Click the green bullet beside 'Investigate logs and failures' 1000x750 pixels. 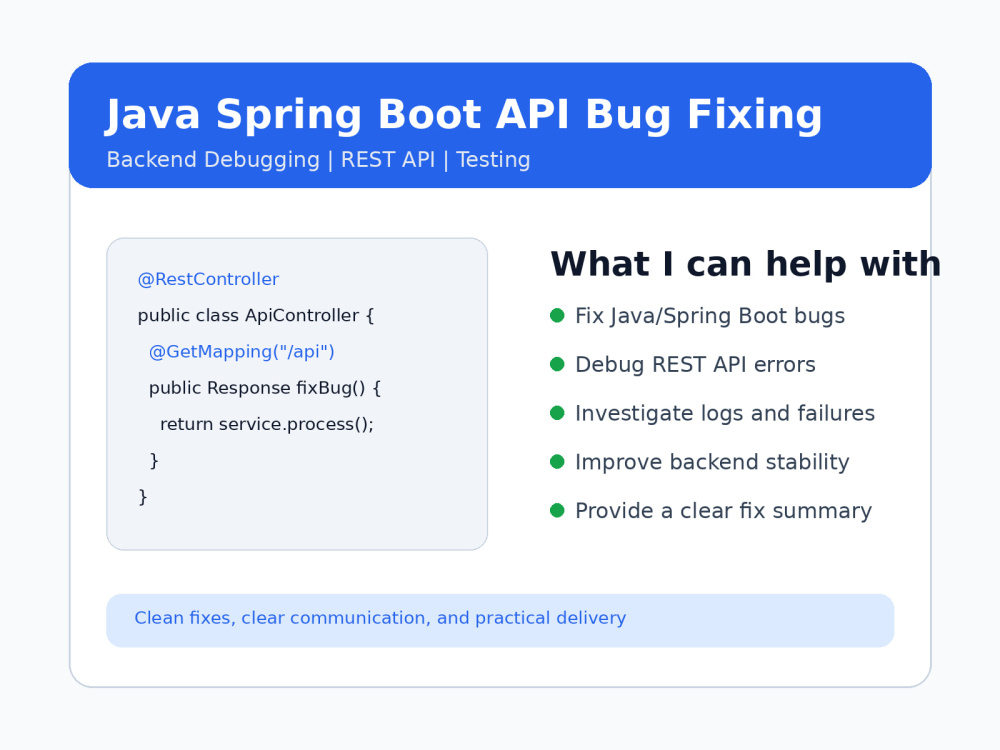[x=557, y=413]
